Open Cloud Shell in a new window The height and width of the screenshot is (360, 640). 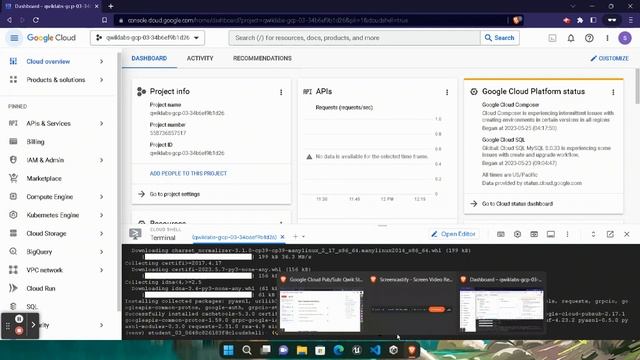click(610, 234)
